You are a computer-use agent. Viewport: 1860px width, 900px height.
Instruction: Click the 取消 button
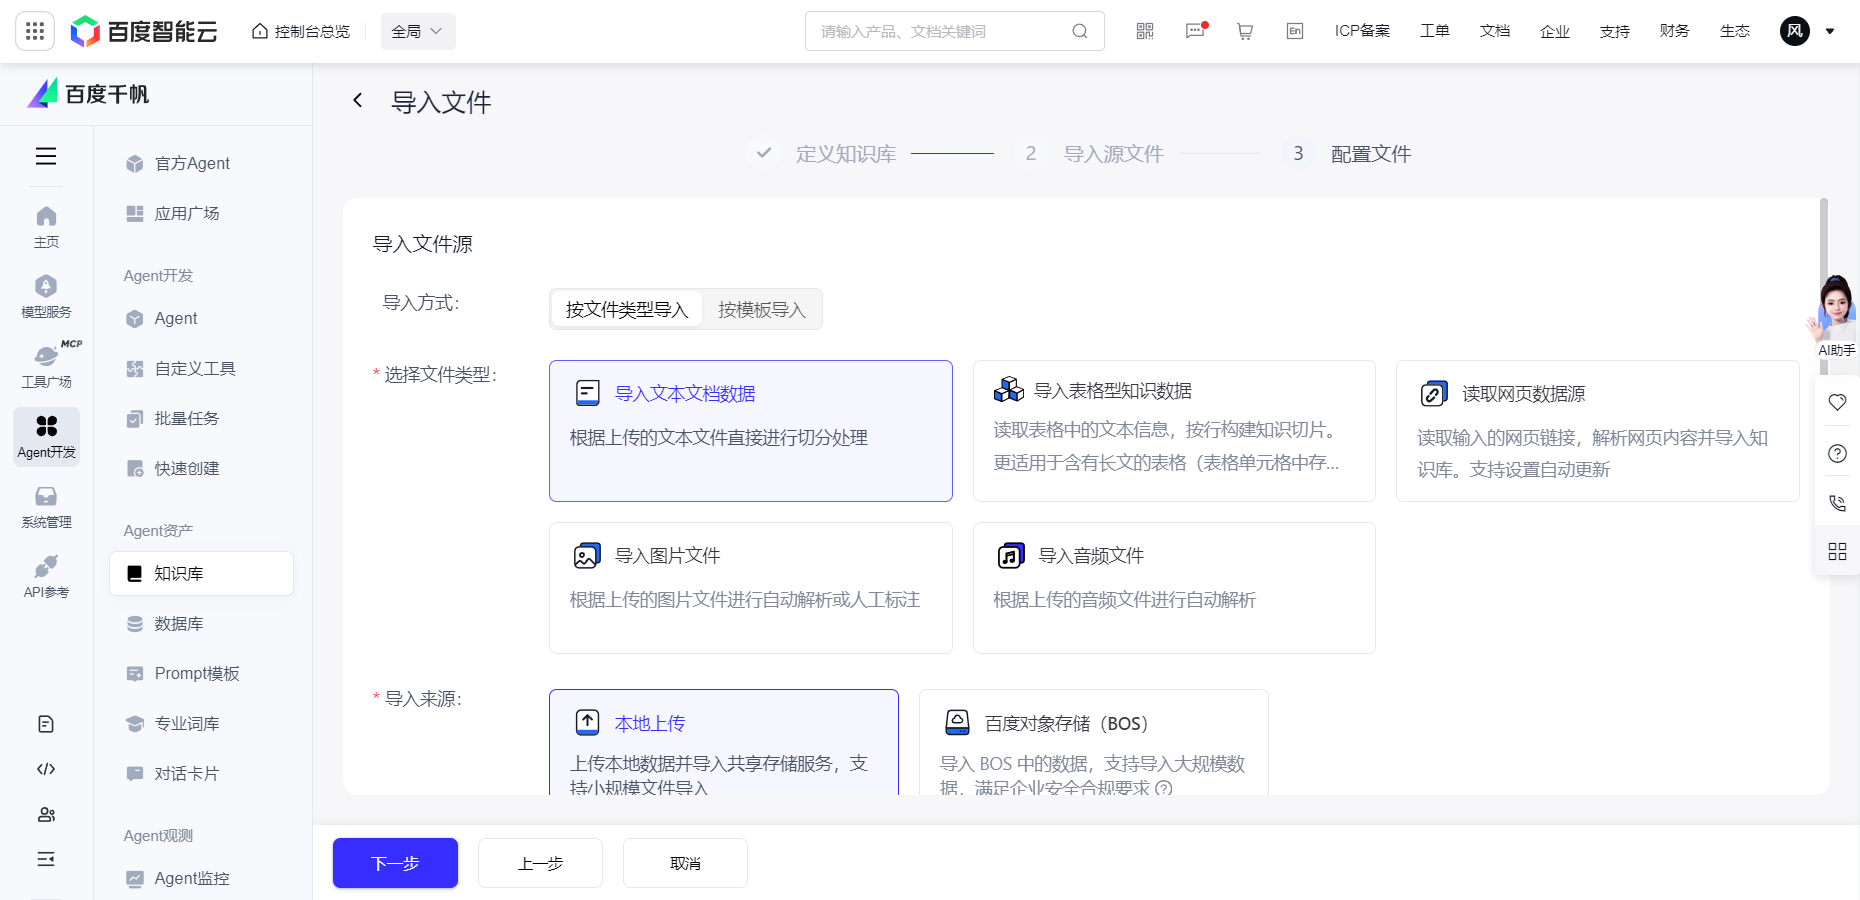[685, 863]
